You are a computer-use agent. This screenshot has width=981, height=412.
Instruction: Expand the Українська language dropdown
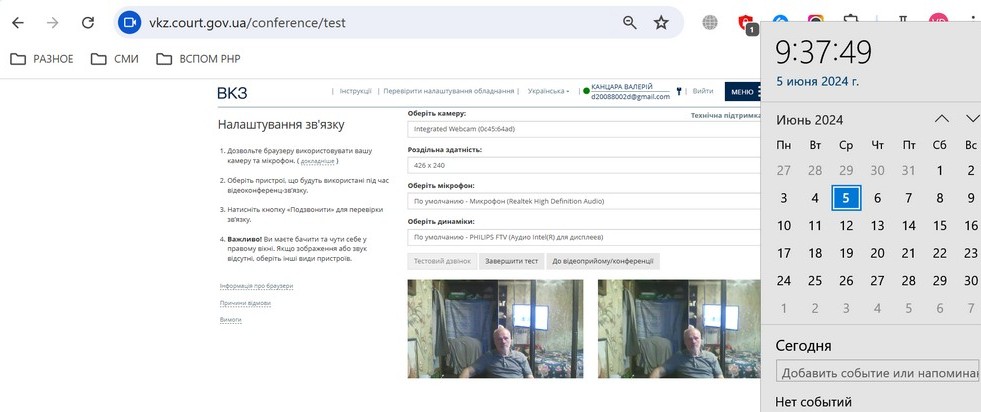point(548,91)
